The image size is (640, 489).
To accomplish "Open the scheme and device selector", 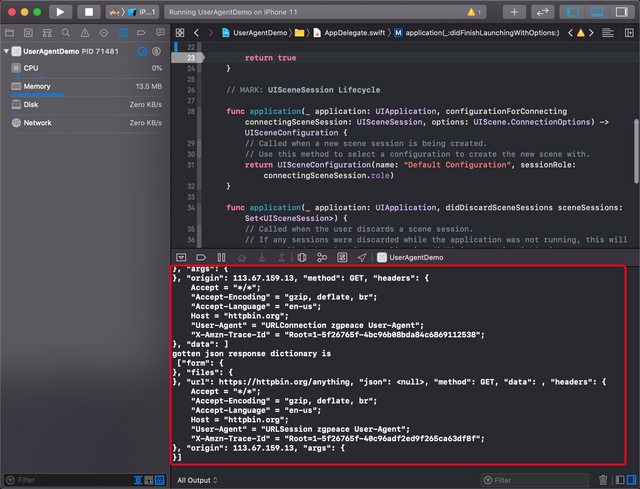I will [x=132, y=12].
